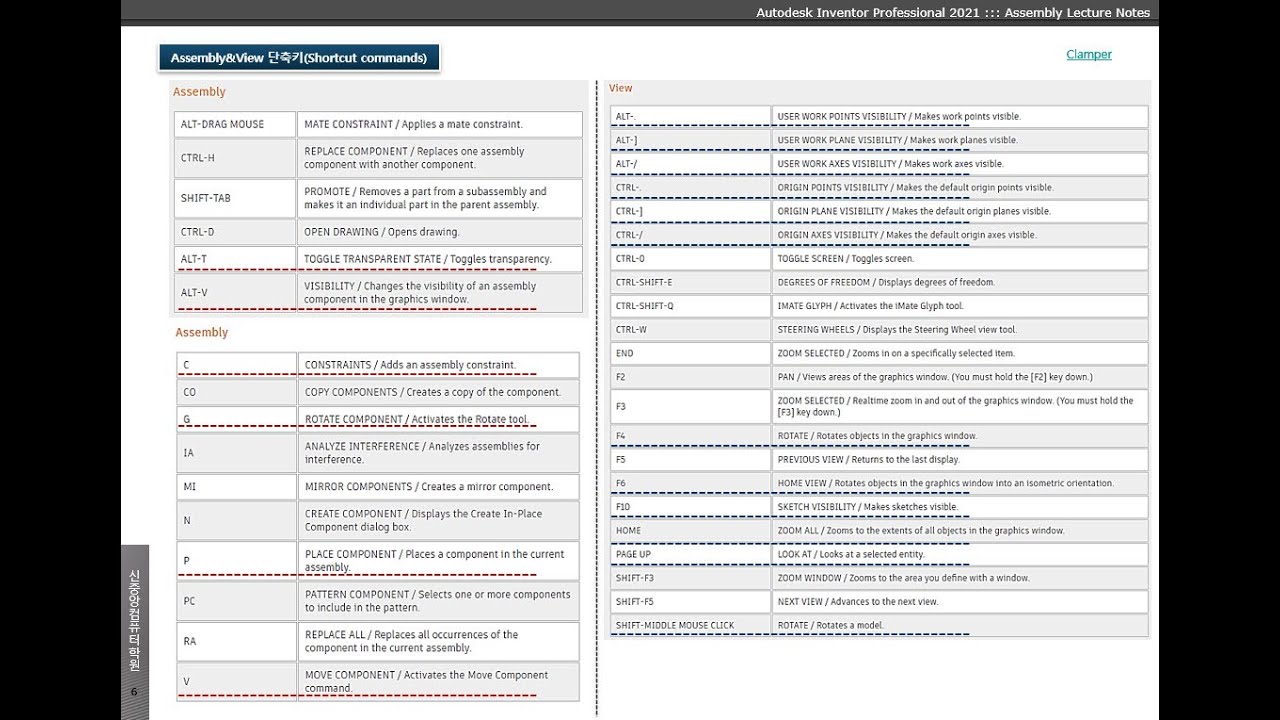Click the F2 shortcut cell
This screenshot has height=720, width=1280.
(x=691, y=377)
